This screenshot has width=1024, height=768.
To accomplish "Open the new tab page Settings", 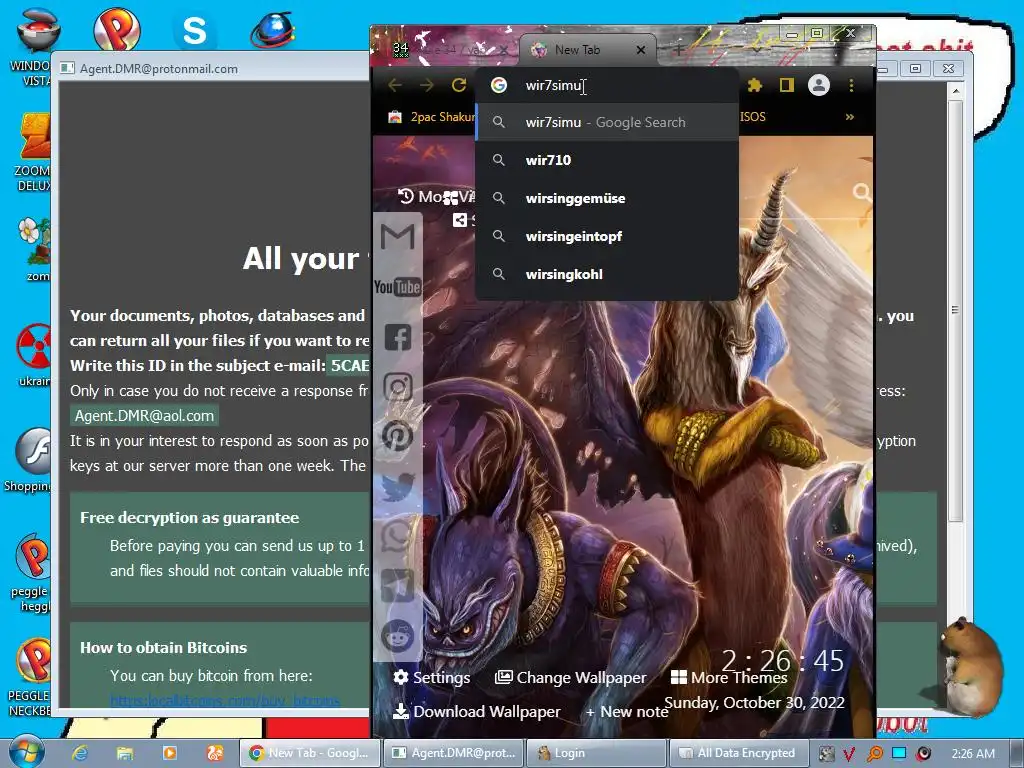I will pyautogui.click(x=432, y=678).
